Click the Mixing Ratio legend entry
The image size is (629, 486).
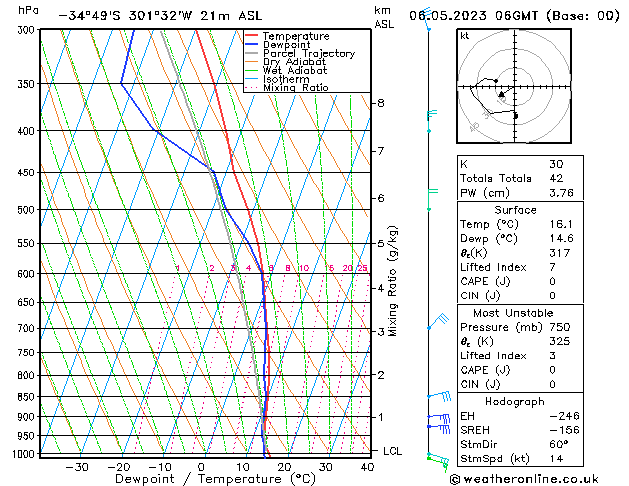click(x=296, y=87)
